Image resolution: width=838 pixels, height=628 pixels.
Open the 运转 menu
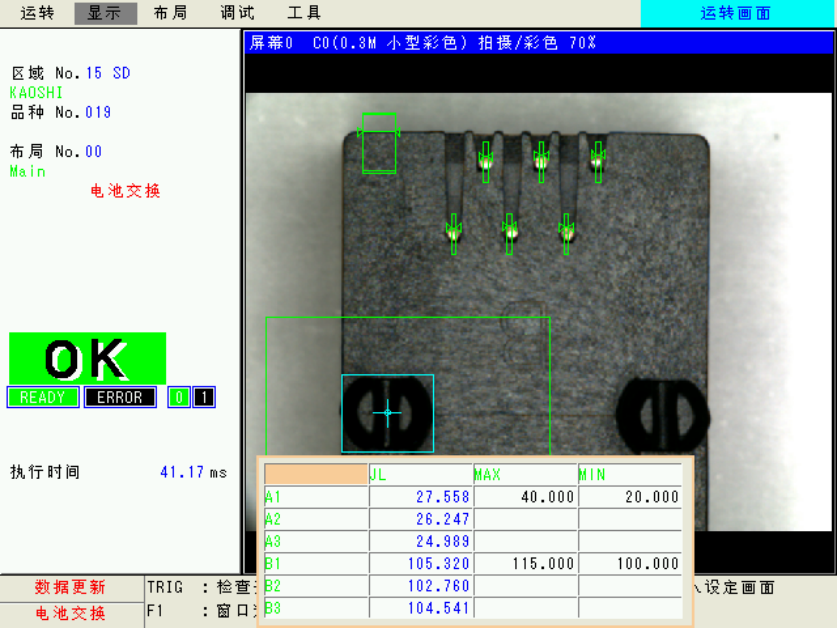38,13
